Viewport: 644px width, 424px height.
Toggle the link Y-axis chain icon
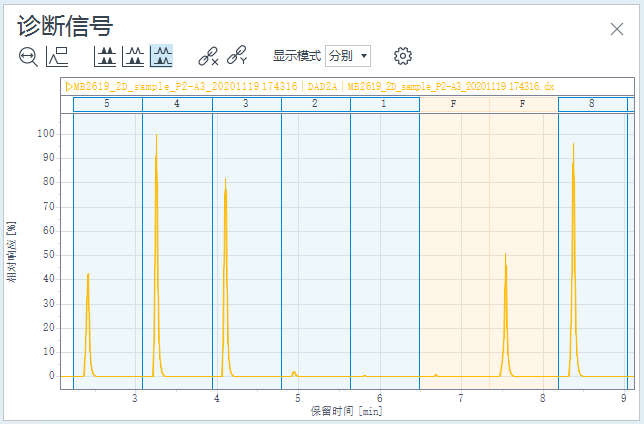tap(237, 55)
